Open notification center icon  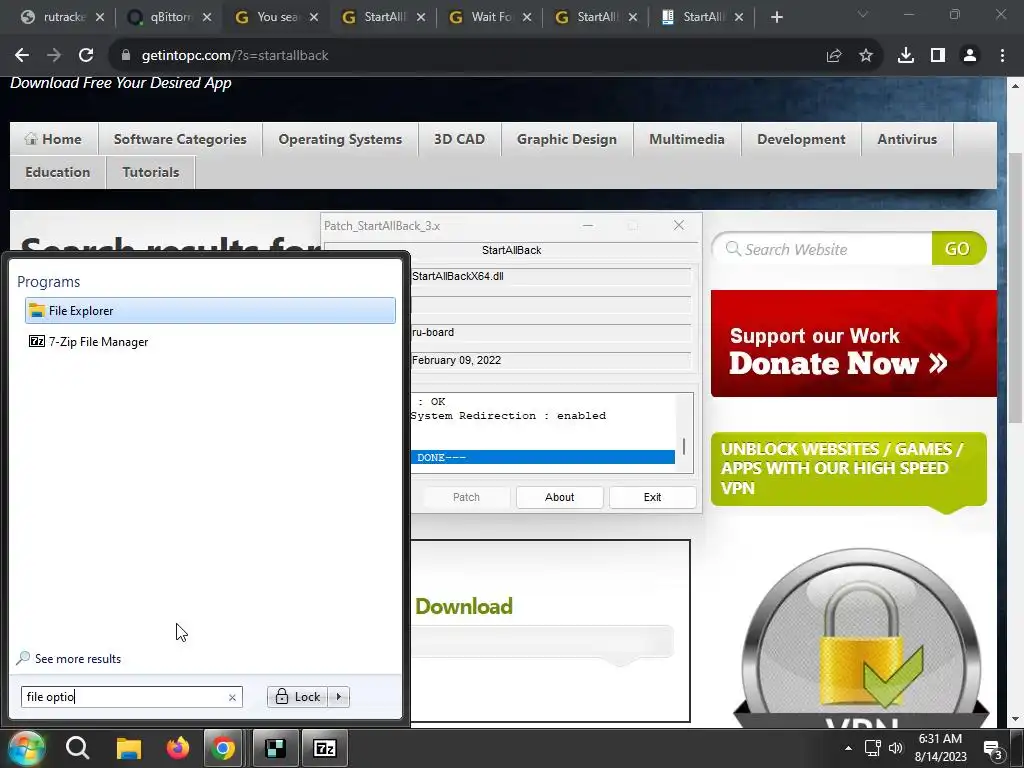pos(993,750)
